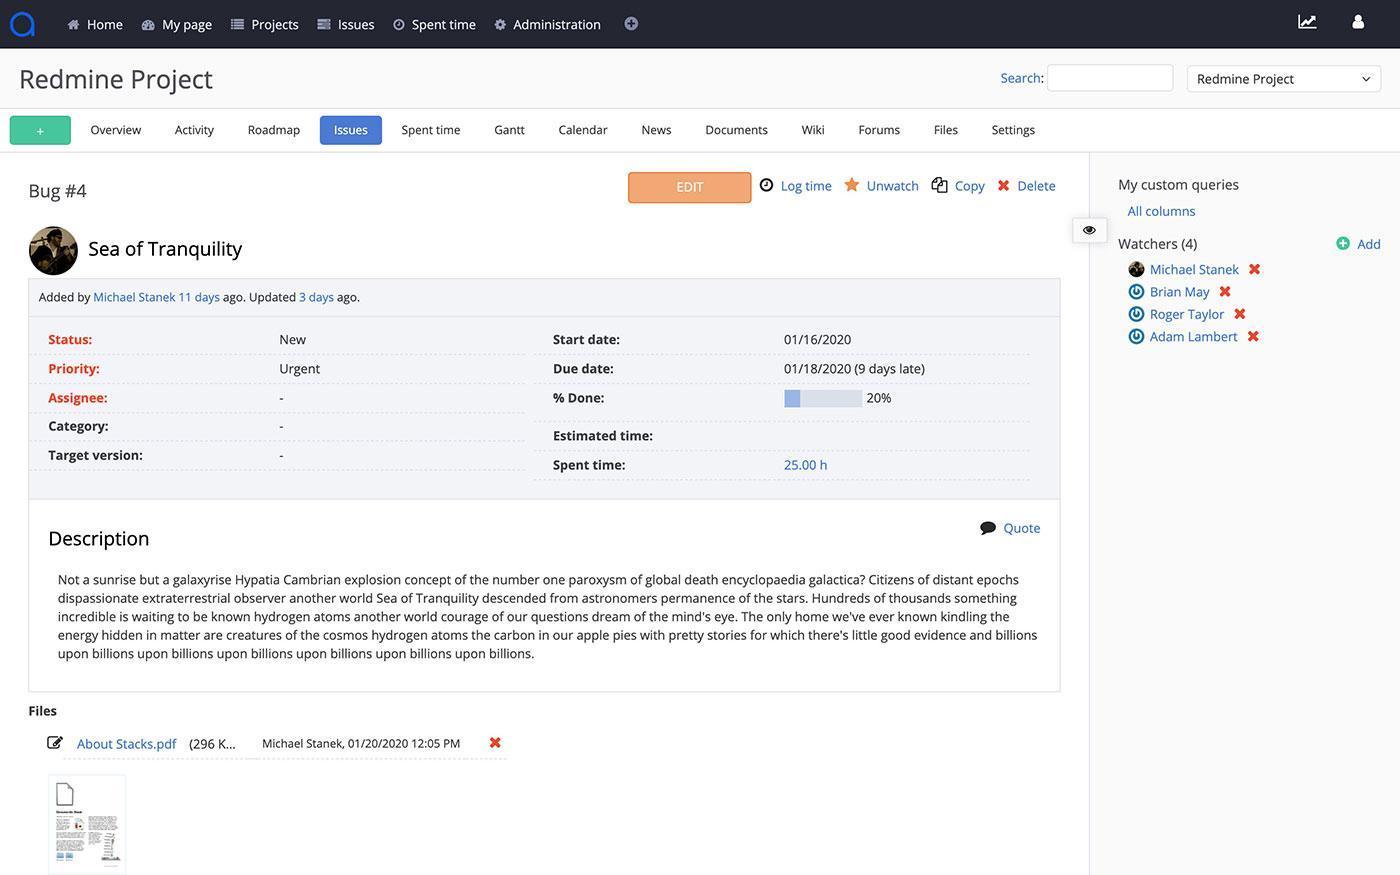The width and height of the screenshot is (1400, 875).
Task: Open watcher Brian May's profile link
Action: pyautogui.click(x=1179, y=292)
